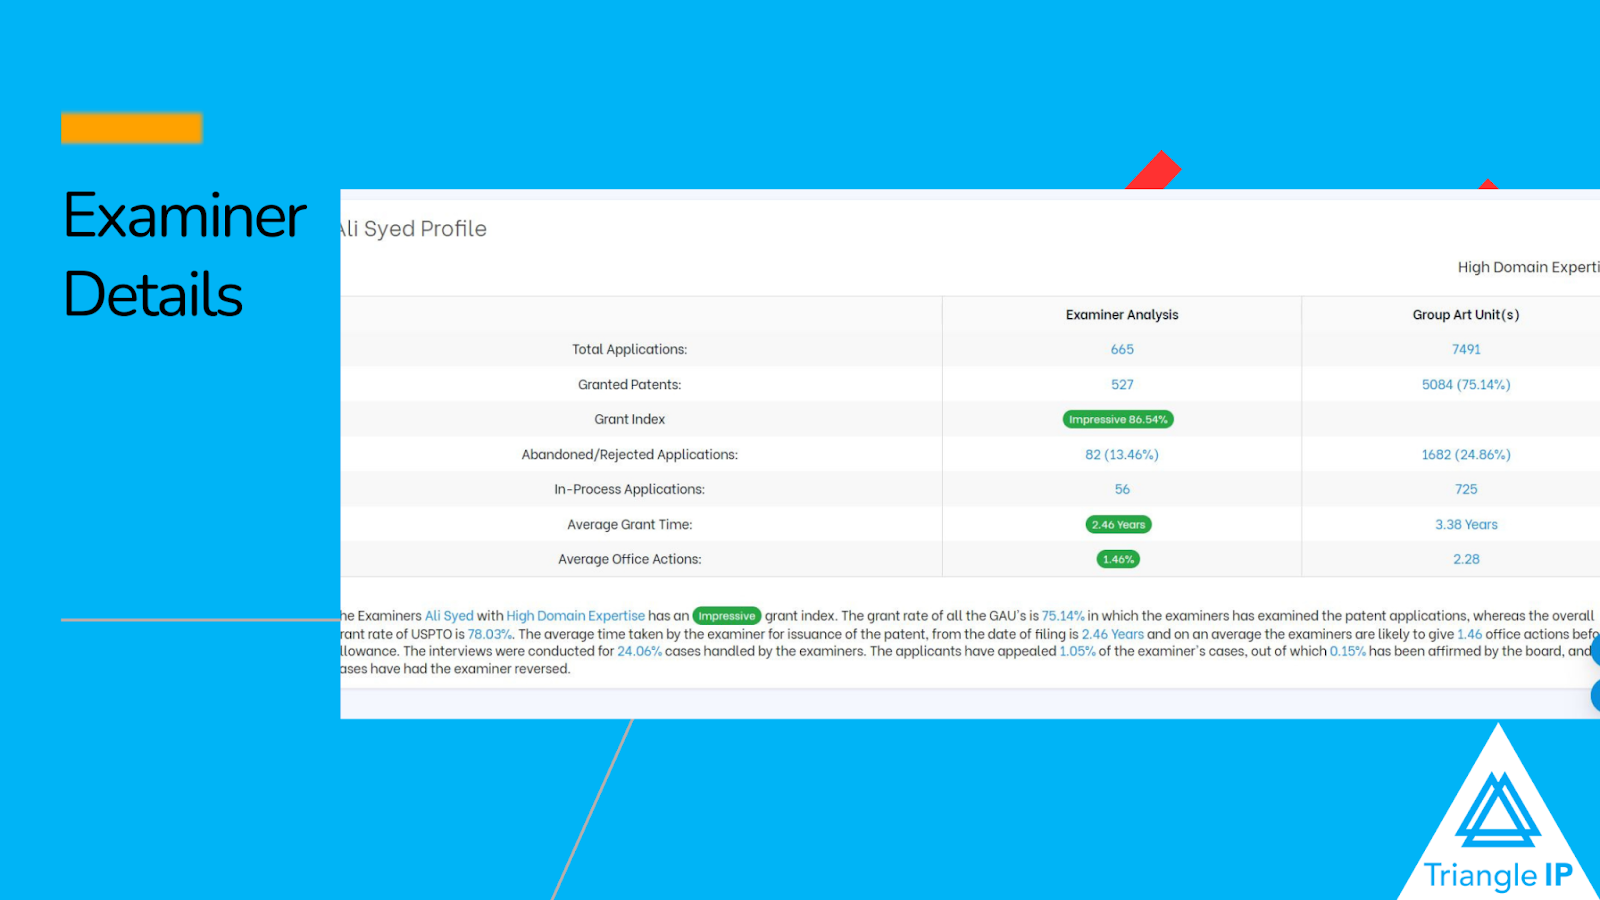
Task: Click the High Domain Expertise label at top right
Action: click(1528, 267)
